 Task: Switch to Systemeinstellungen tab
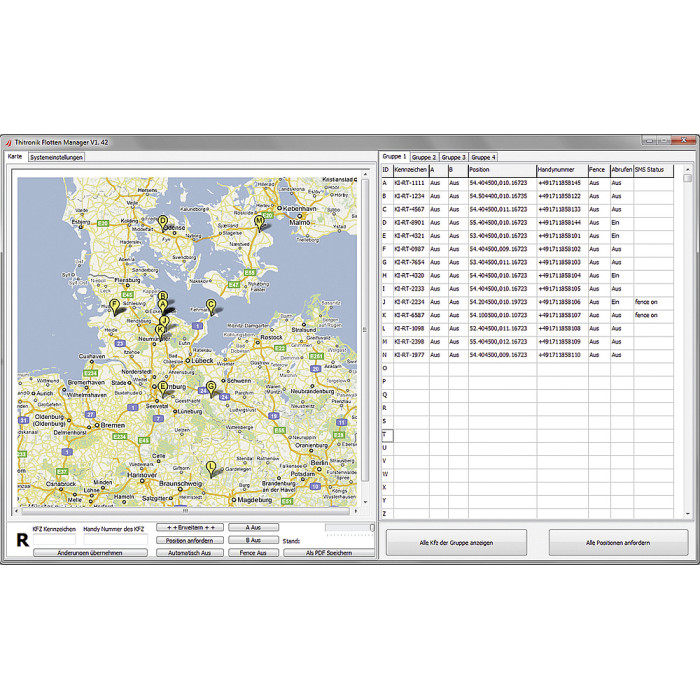click(57, 157)
